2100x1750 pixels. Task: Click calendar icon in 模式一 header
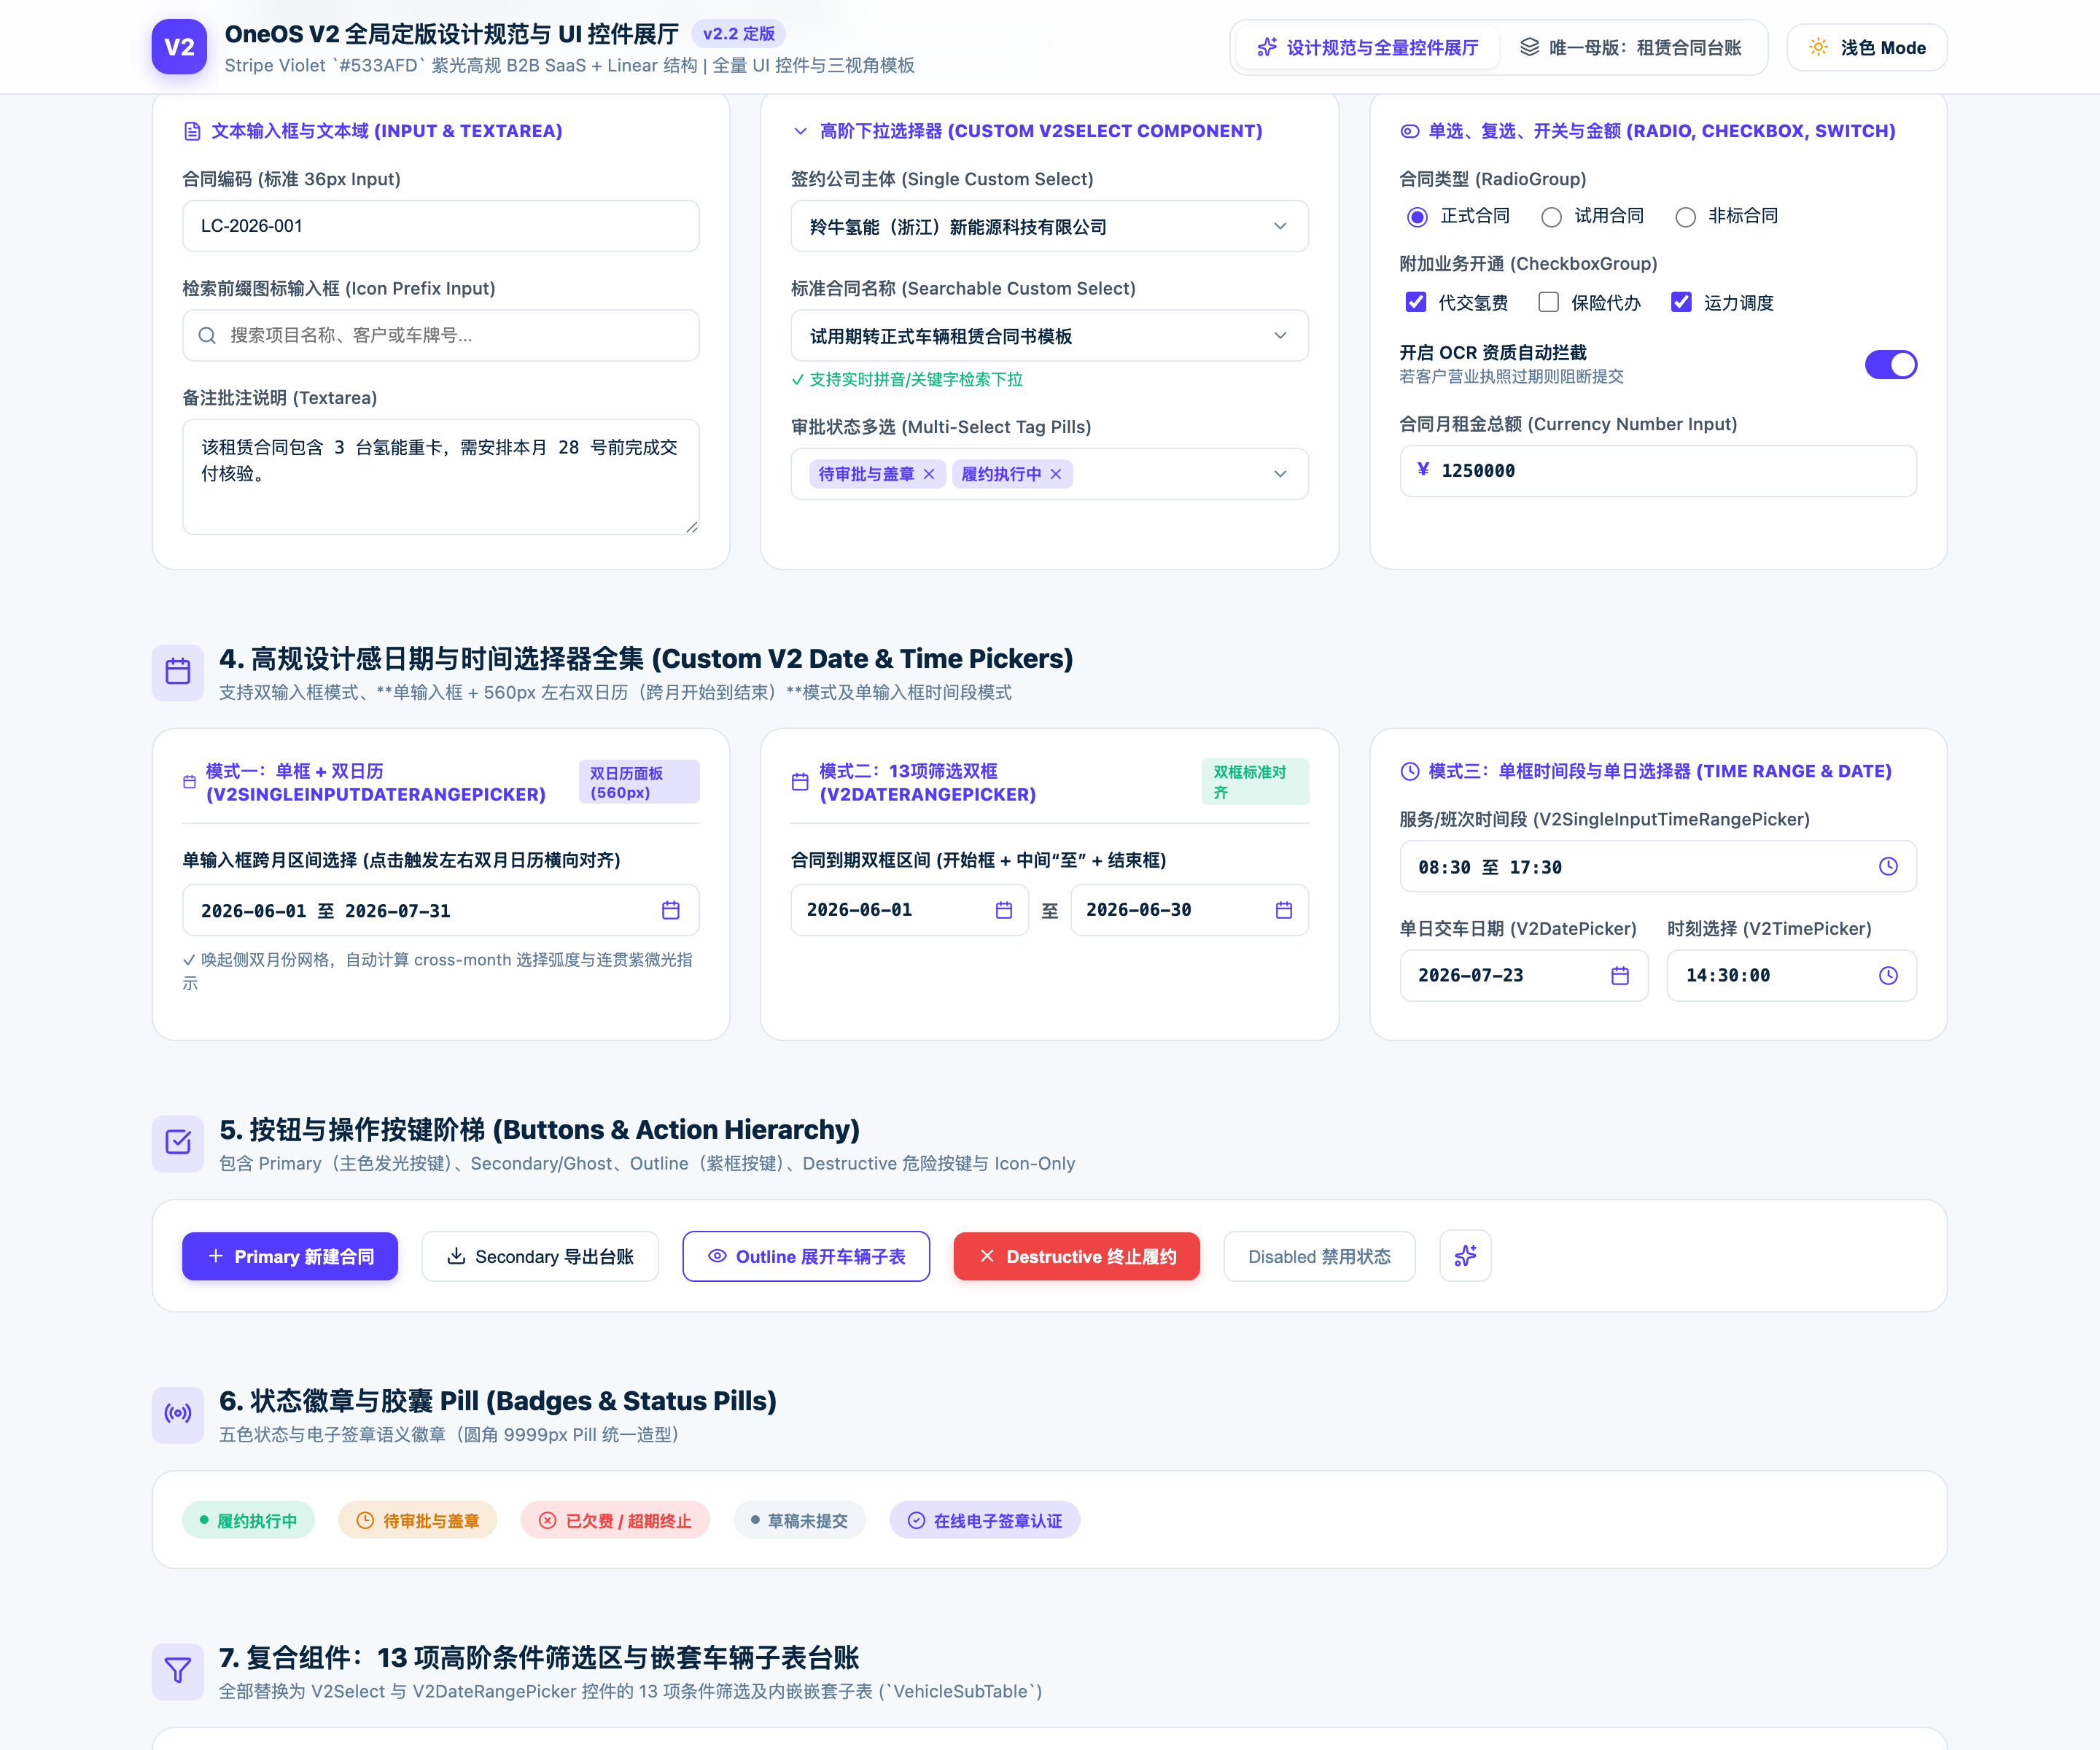[x=190, y=782]
